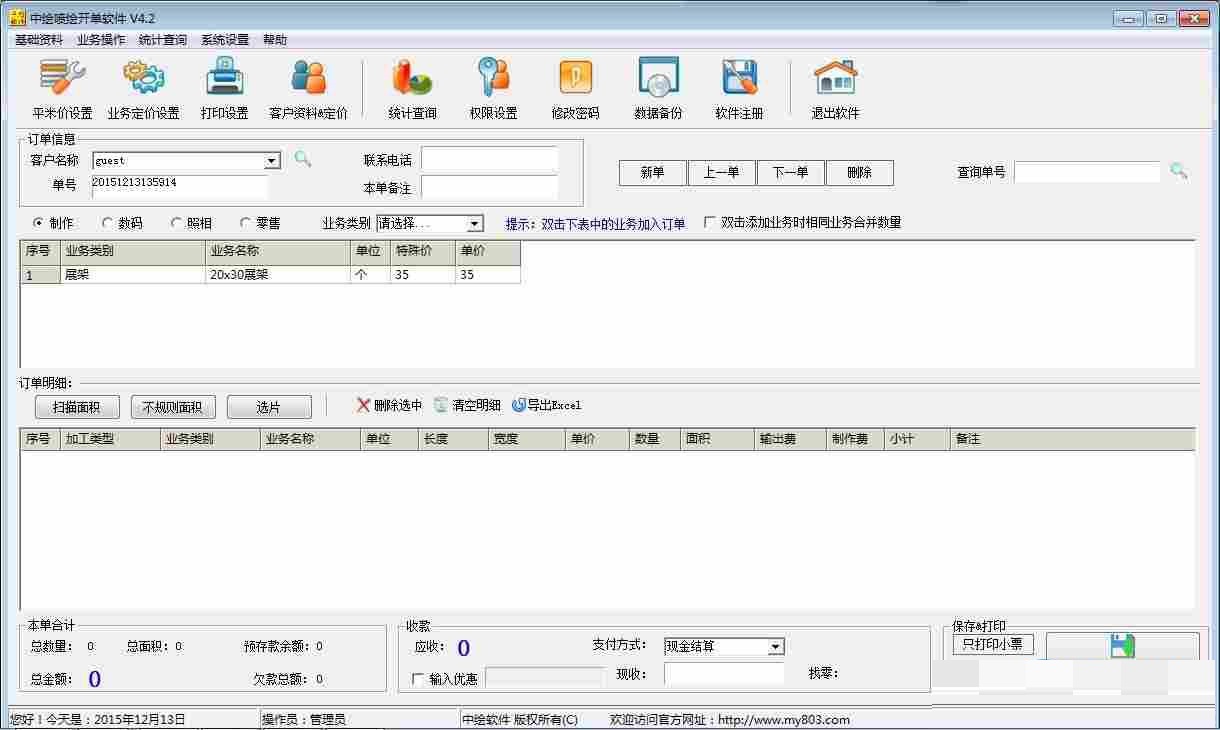Click 不规则面积 button

173,407
